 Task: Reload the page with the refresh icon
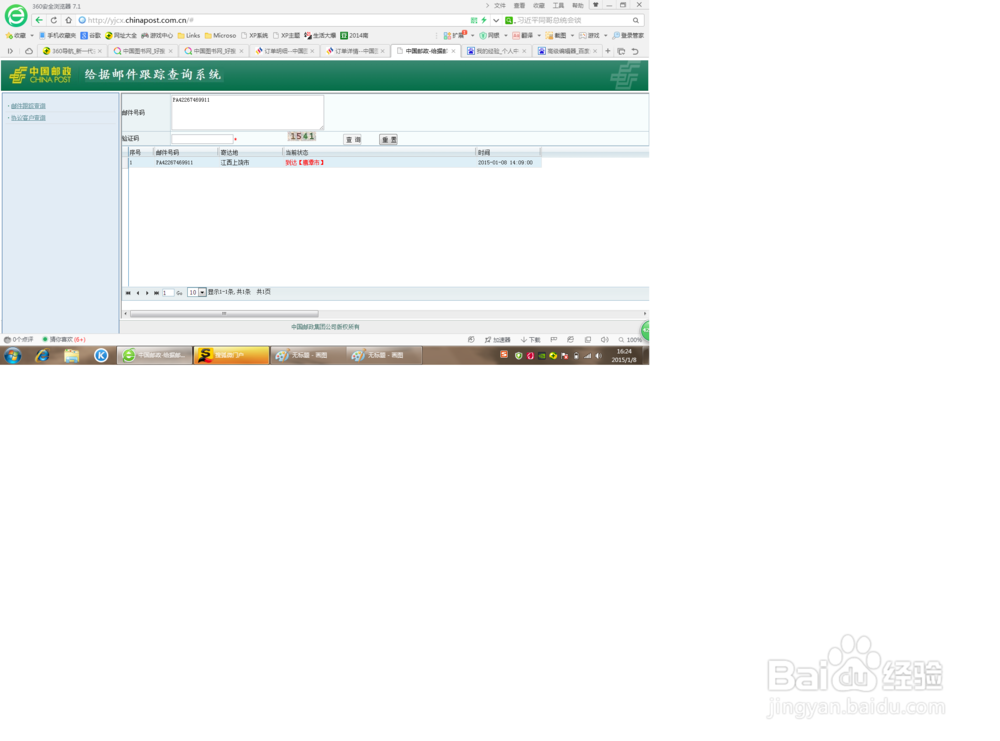click(54, 20)
